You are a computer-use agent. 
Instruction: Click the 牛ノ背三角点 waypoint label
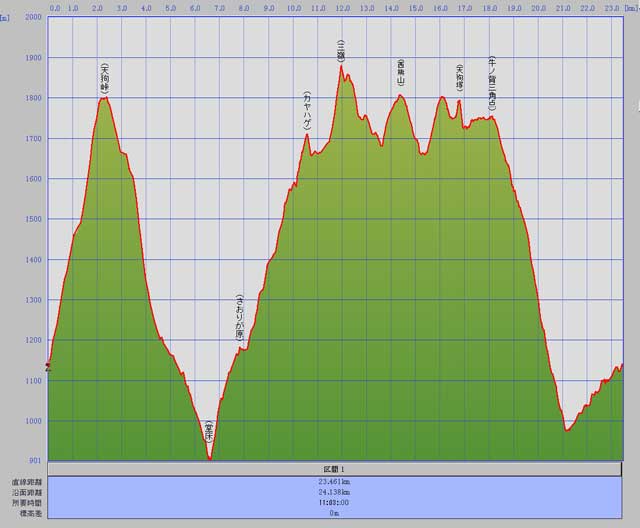(491, 84)
